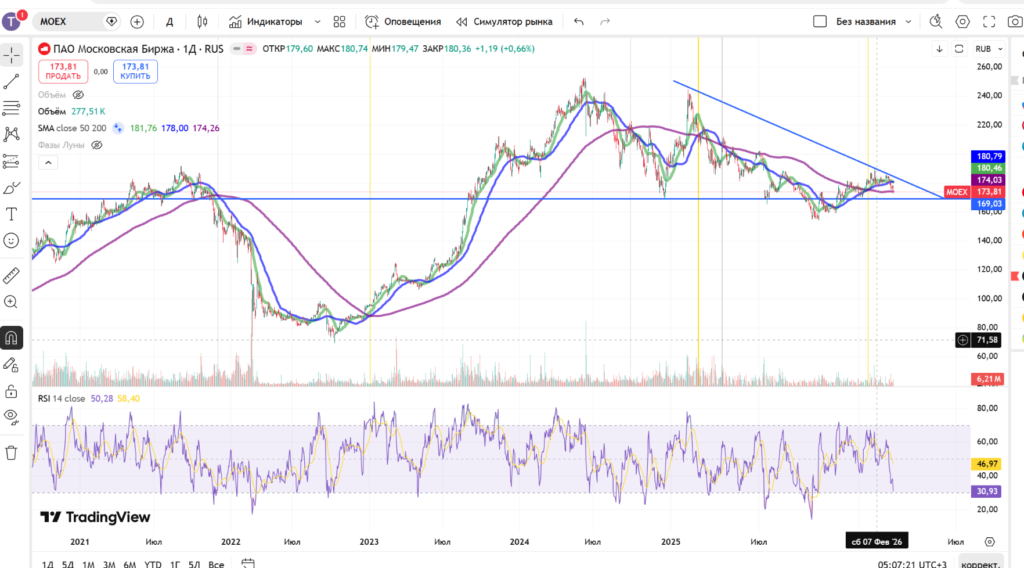The height and width of the screenshot is (568, 1024).
Task: Click the plus icon at price 71,58
Action: click(963, 340)
